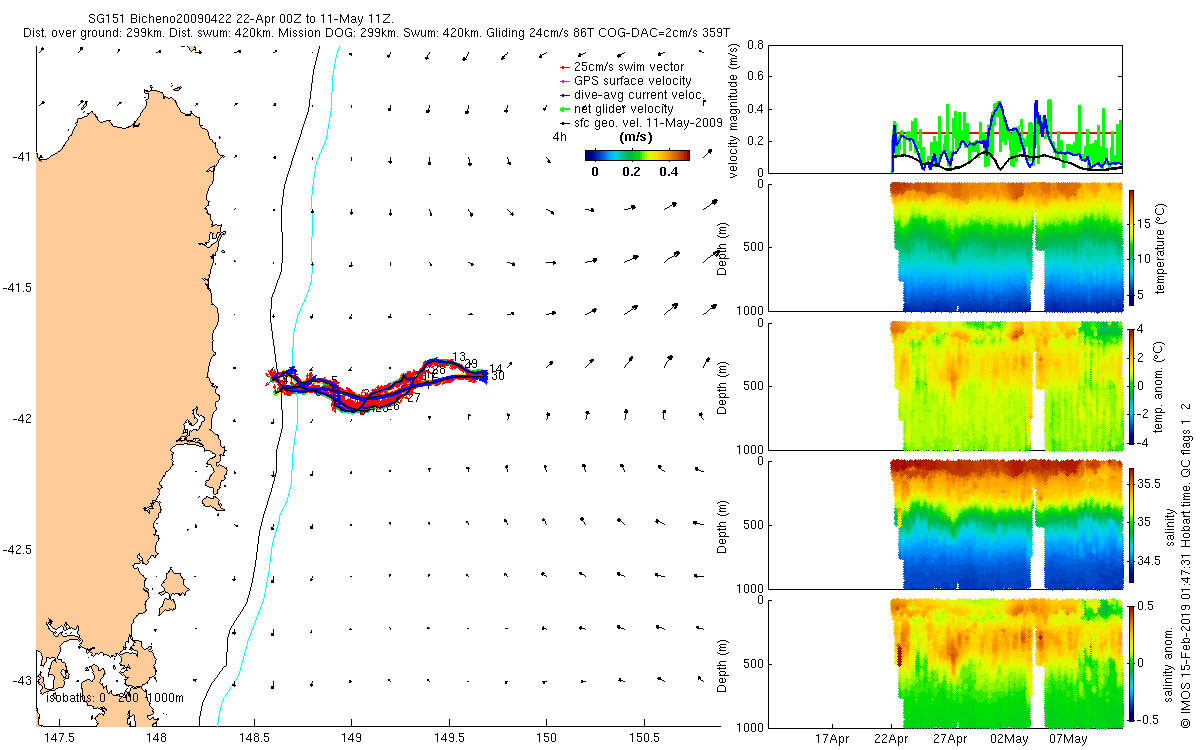The width and height of the screenshot is (1200, 750).
Task: Click the '0.2' tick under the velocity colorbar
Action: [631, 172]
